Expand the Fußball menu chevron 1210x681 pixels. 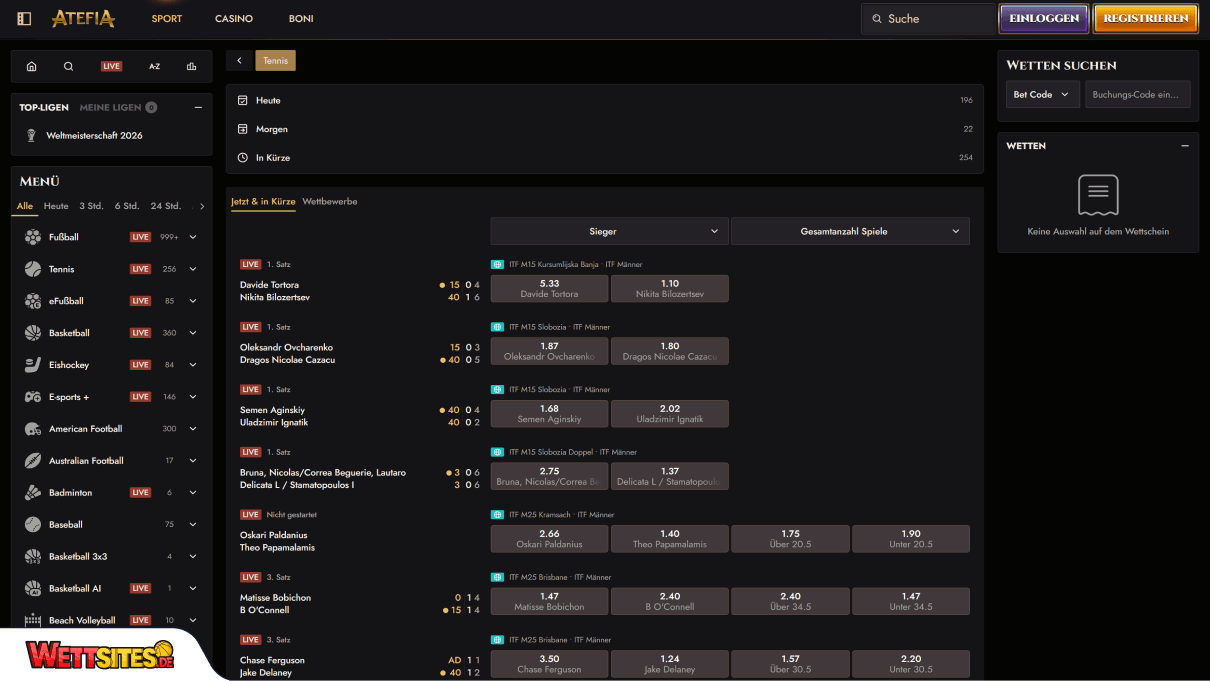pyautogui.click(x=193, y=237)
